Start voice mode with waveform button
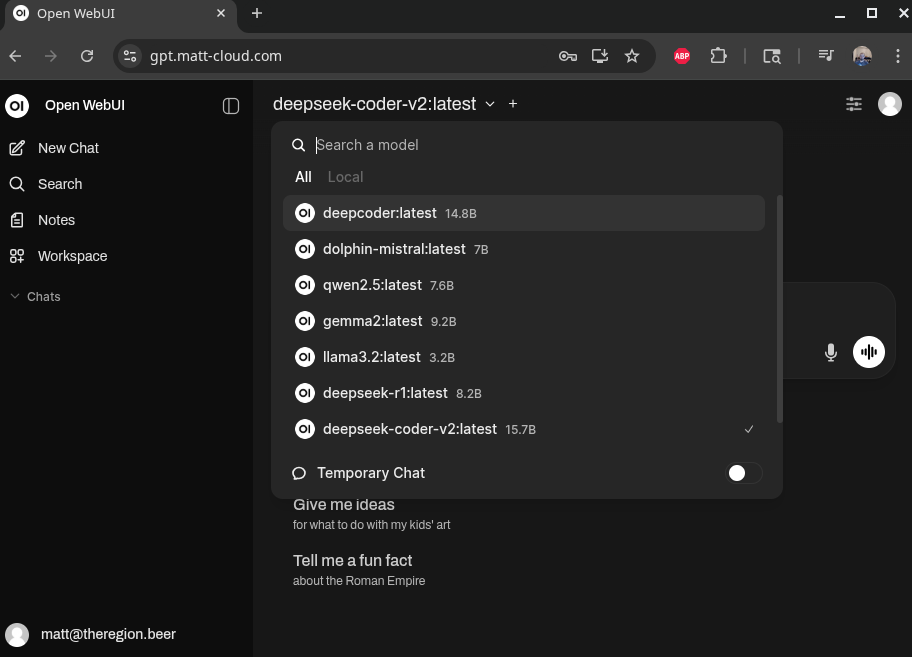Image resolution: width=912 pixels, height=657 pixels. [868, 352]
